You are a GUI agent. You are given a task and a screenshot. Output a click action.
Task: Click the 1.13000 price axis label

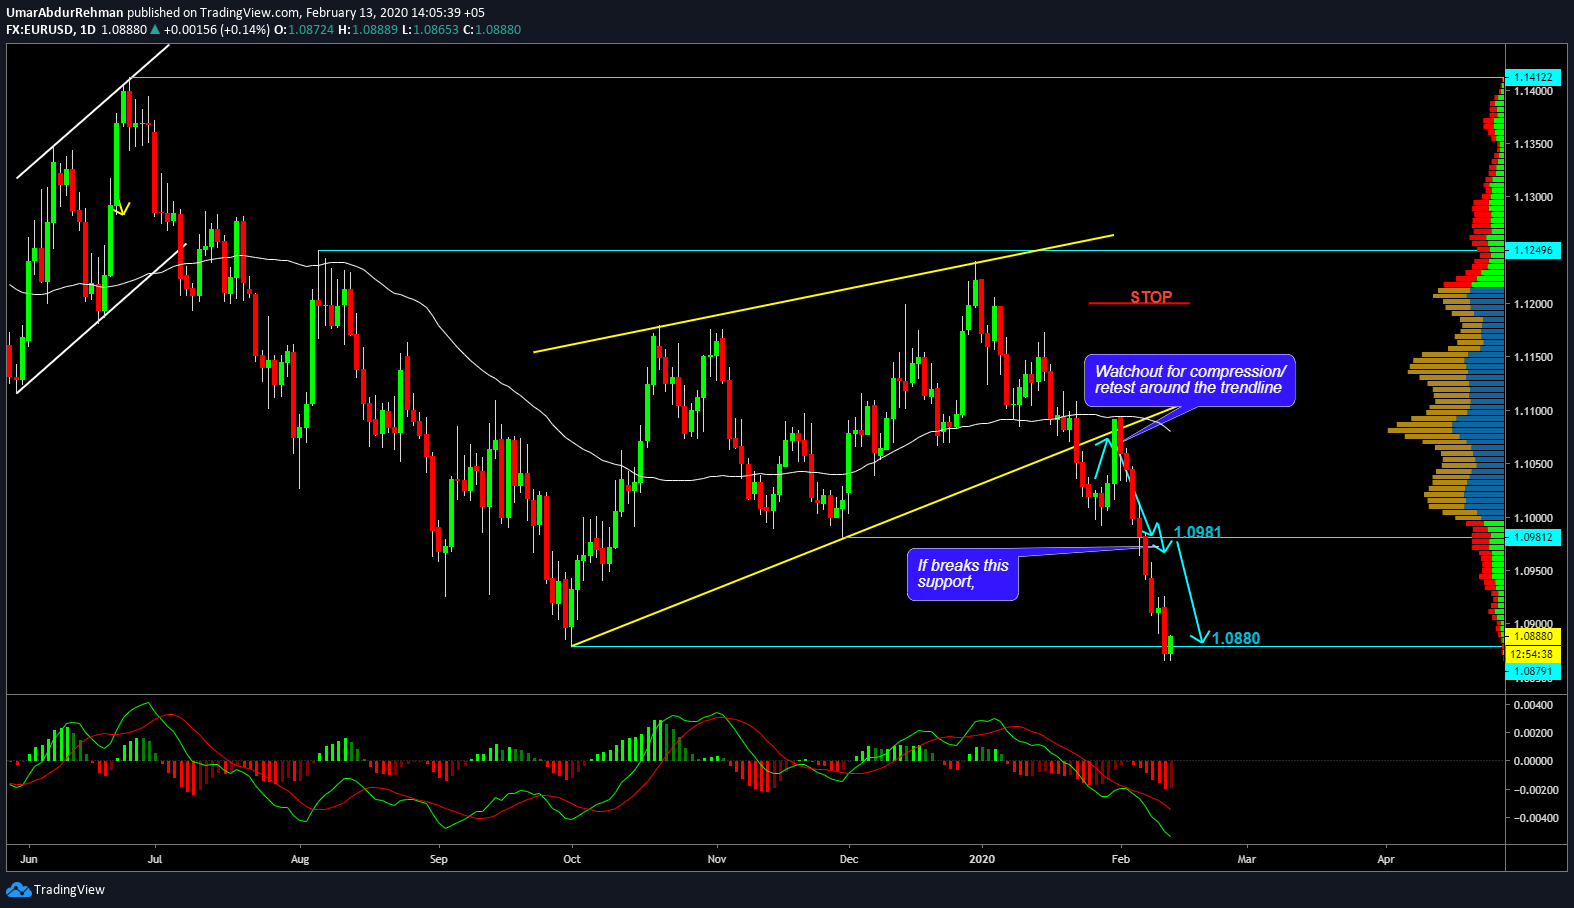1533,197
